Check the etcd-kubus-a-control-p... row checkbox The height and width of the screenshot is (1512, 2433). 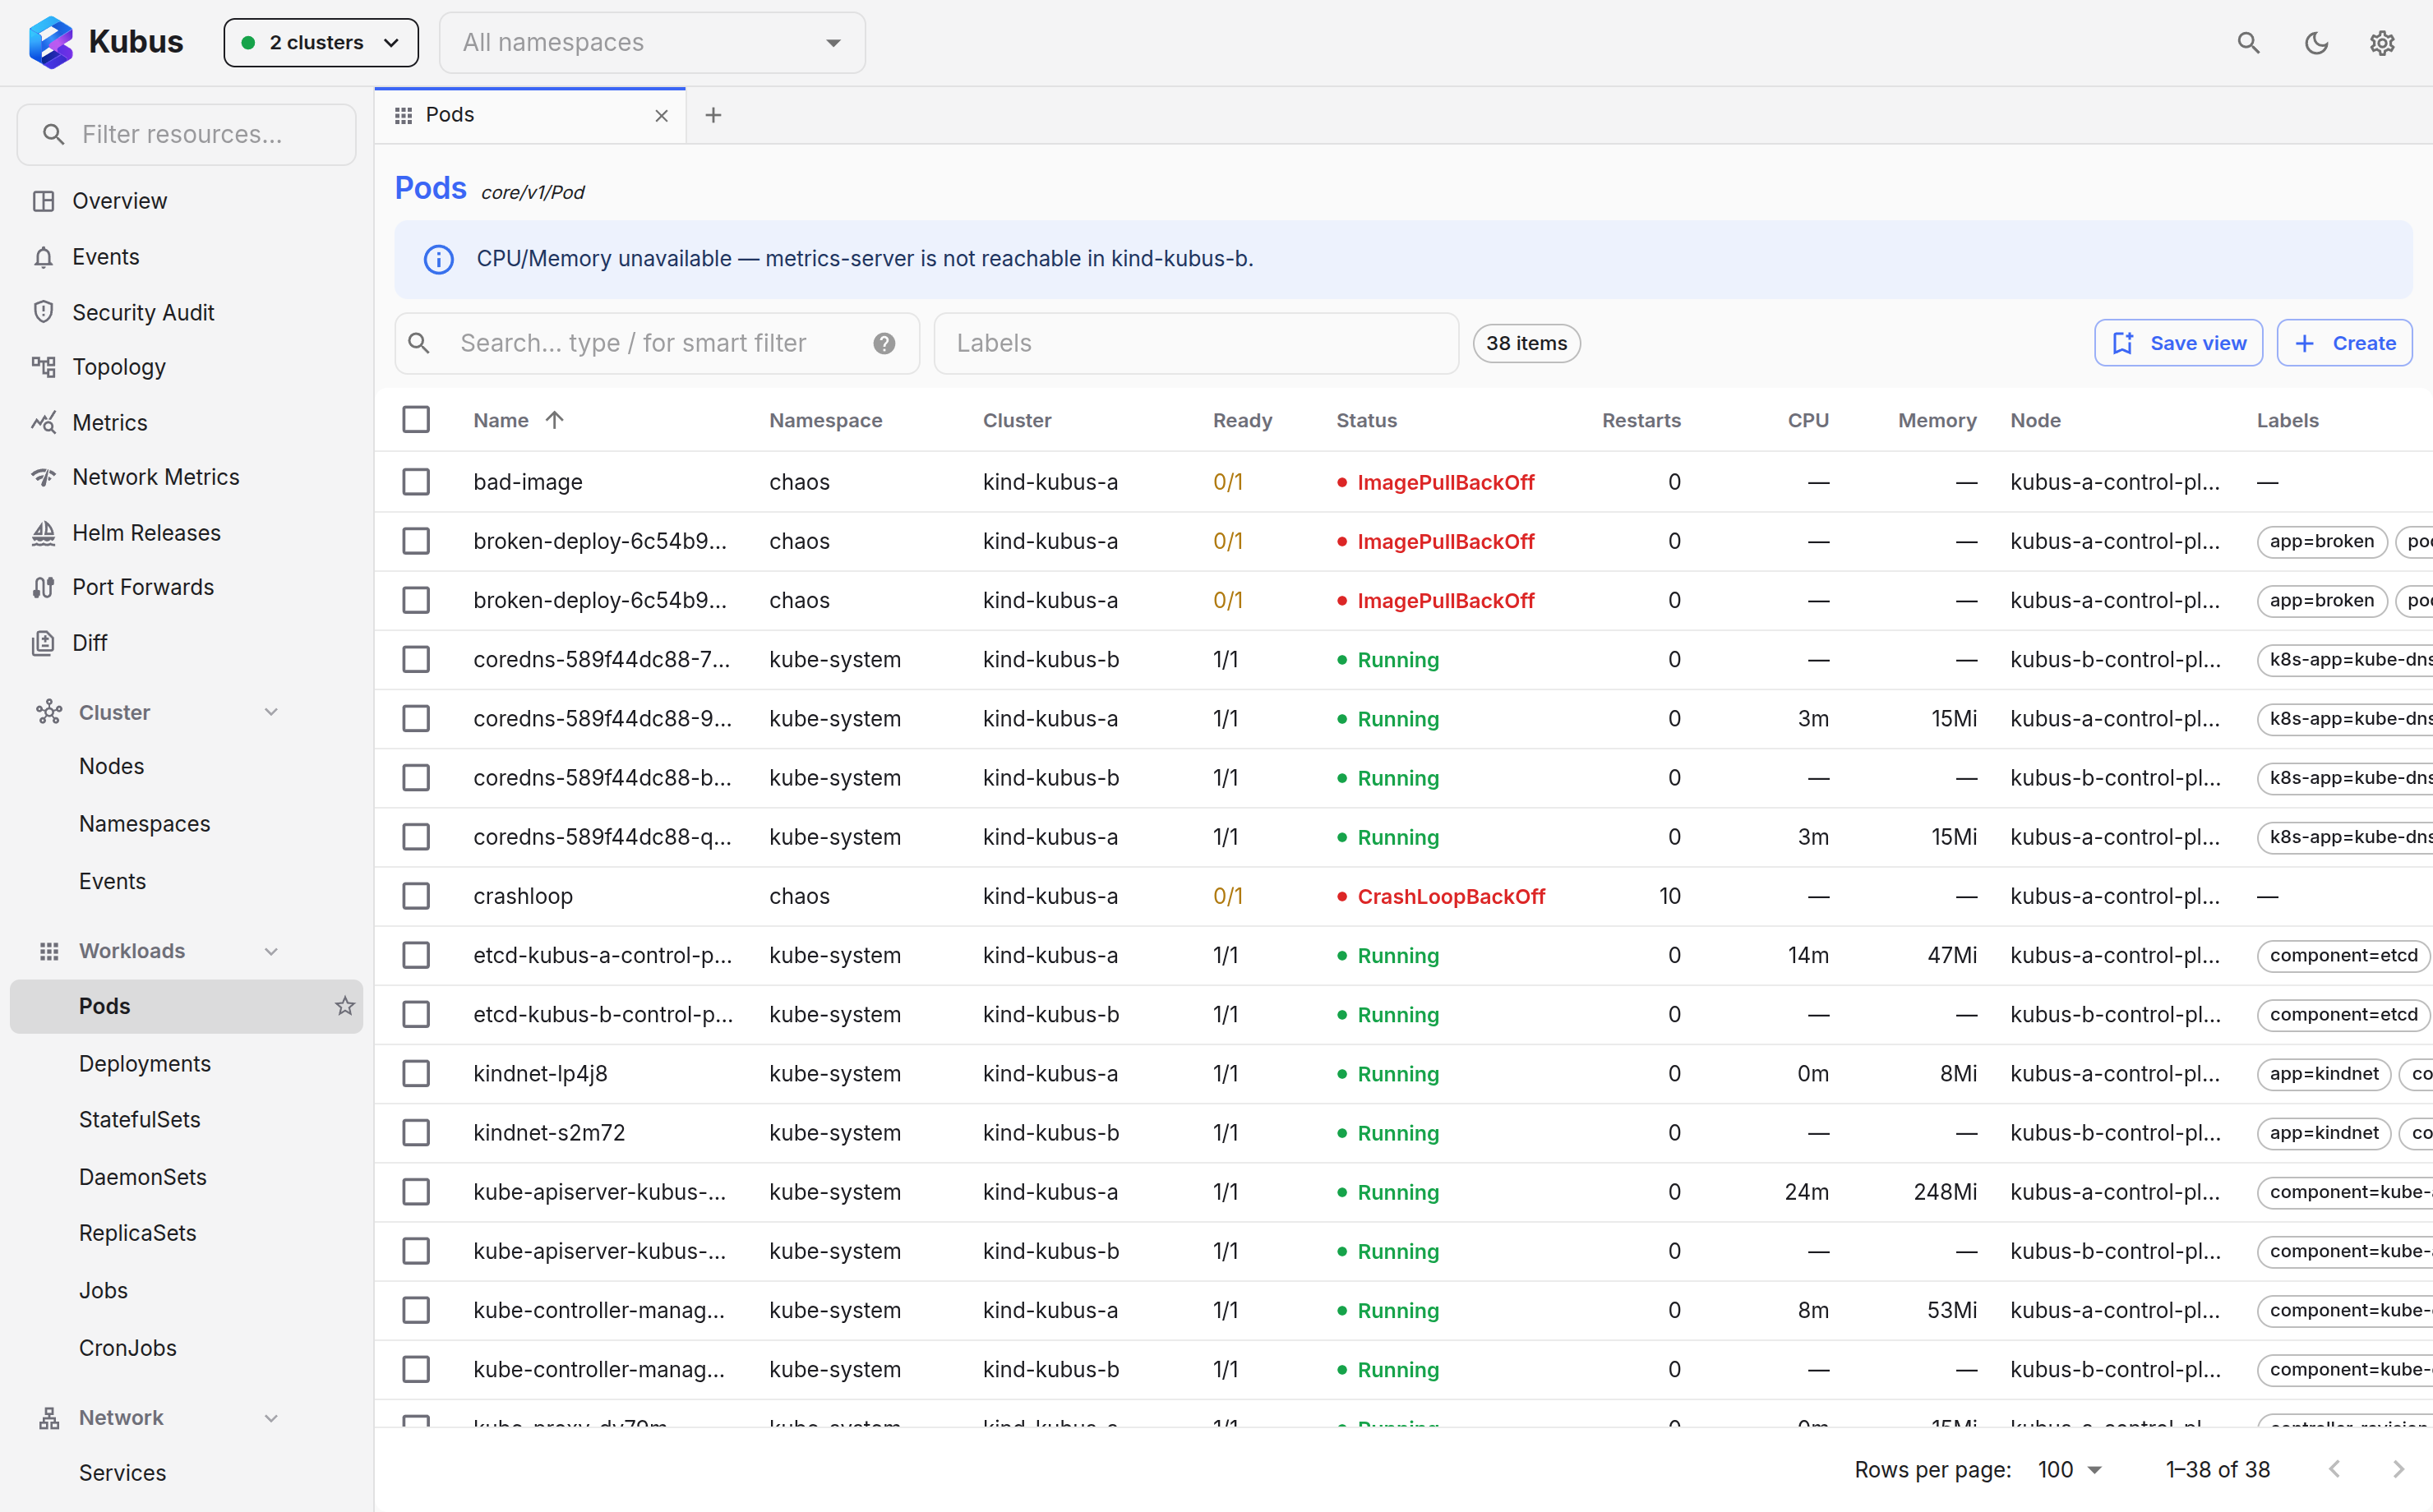click(416, 955)
